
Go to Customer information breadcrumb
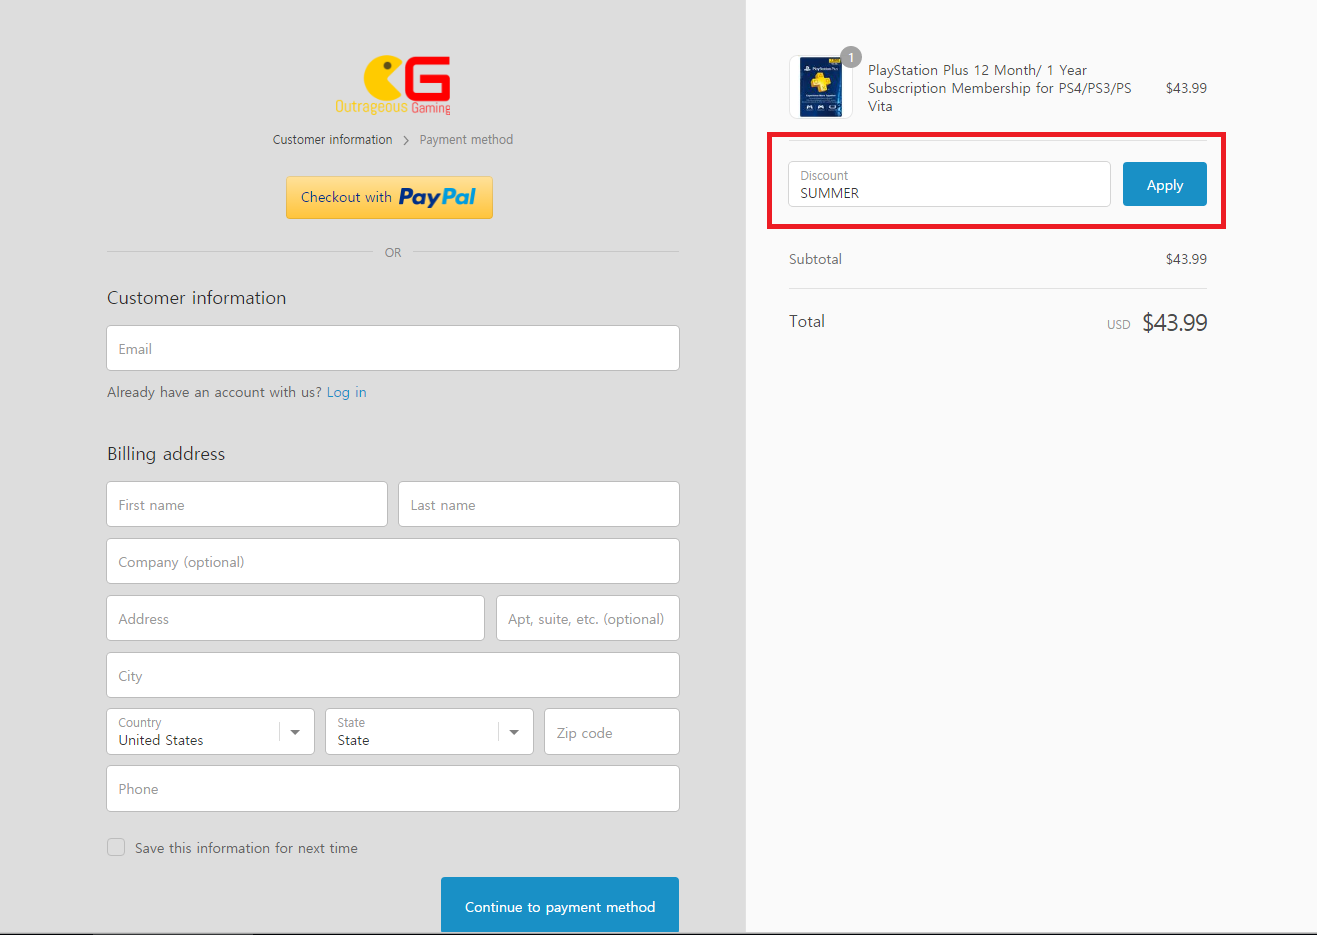tap(332, 140)
